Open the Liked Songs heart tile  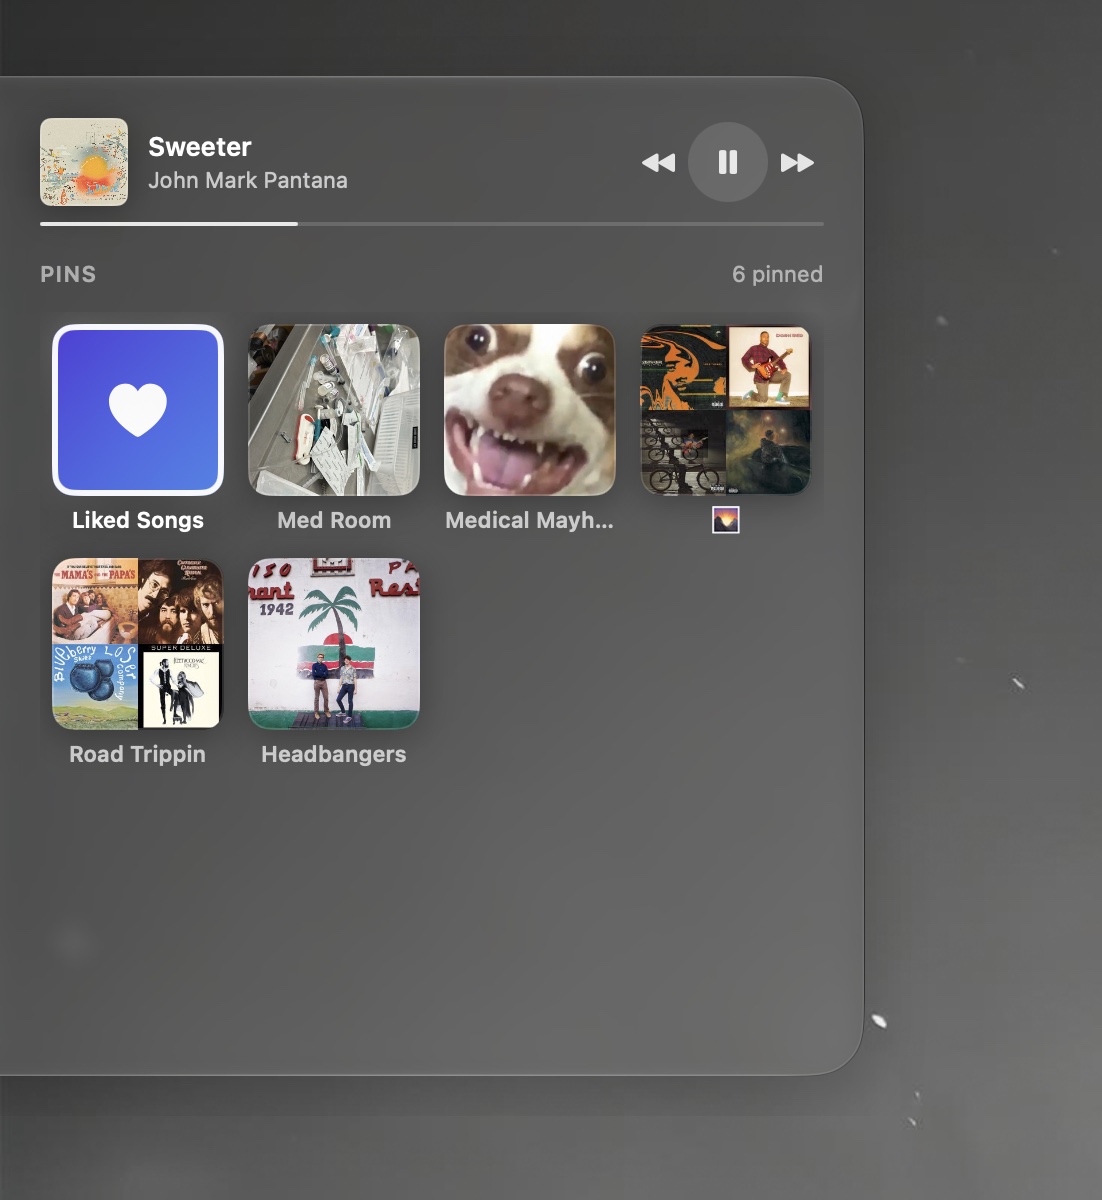[x=138, y=410]
